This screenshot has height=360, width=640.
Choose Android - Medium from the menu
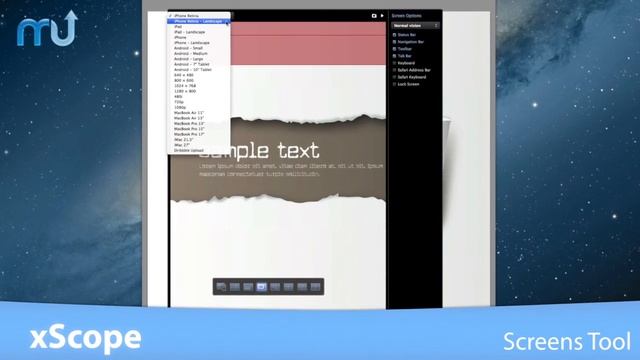pyautogui.click(x=199, y=53)
